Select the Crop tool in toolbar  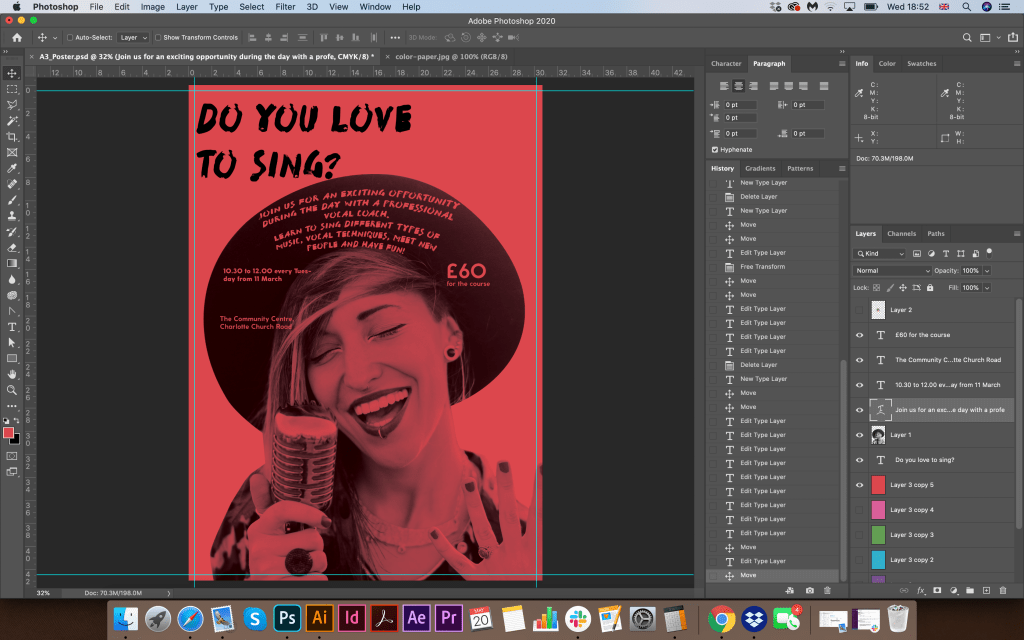(12, 136)
